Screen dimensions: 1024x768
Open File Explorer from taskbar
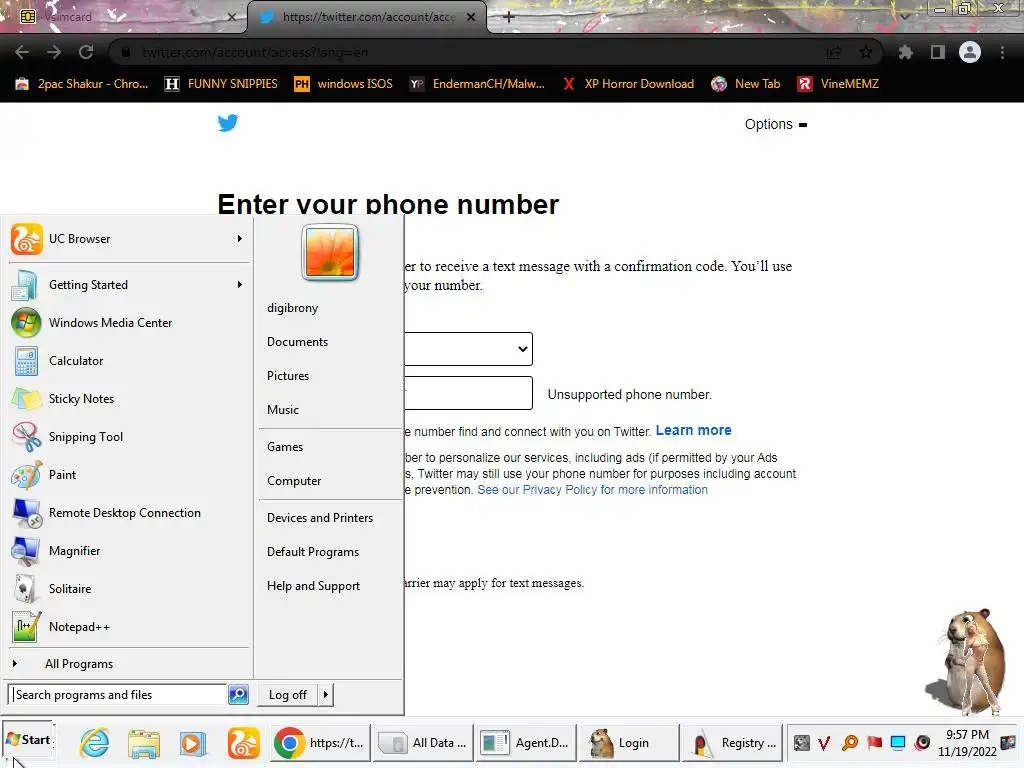click(x=144, y=743)
